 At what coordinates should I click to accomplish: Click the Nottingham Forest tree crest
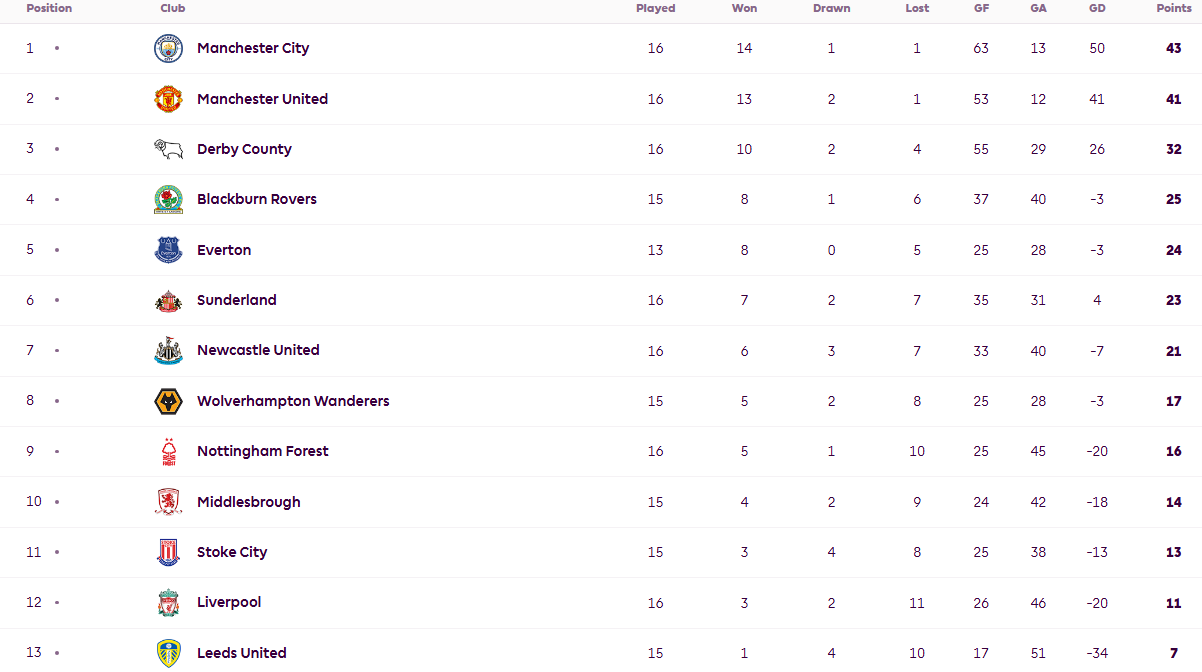click(168, 452)
